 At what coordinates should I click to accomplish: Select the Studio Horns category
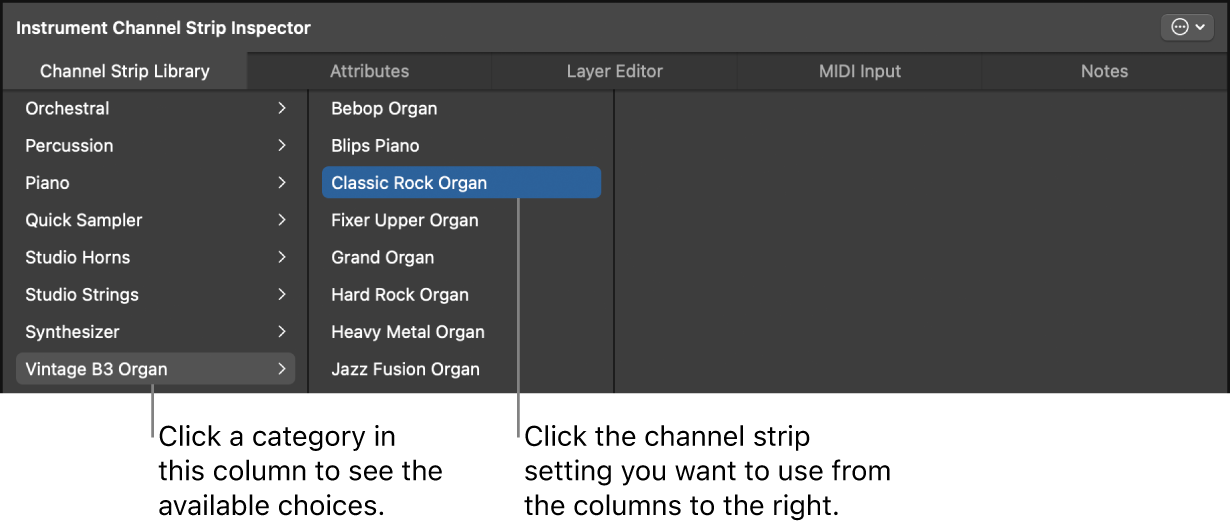[x=156, y=257]
